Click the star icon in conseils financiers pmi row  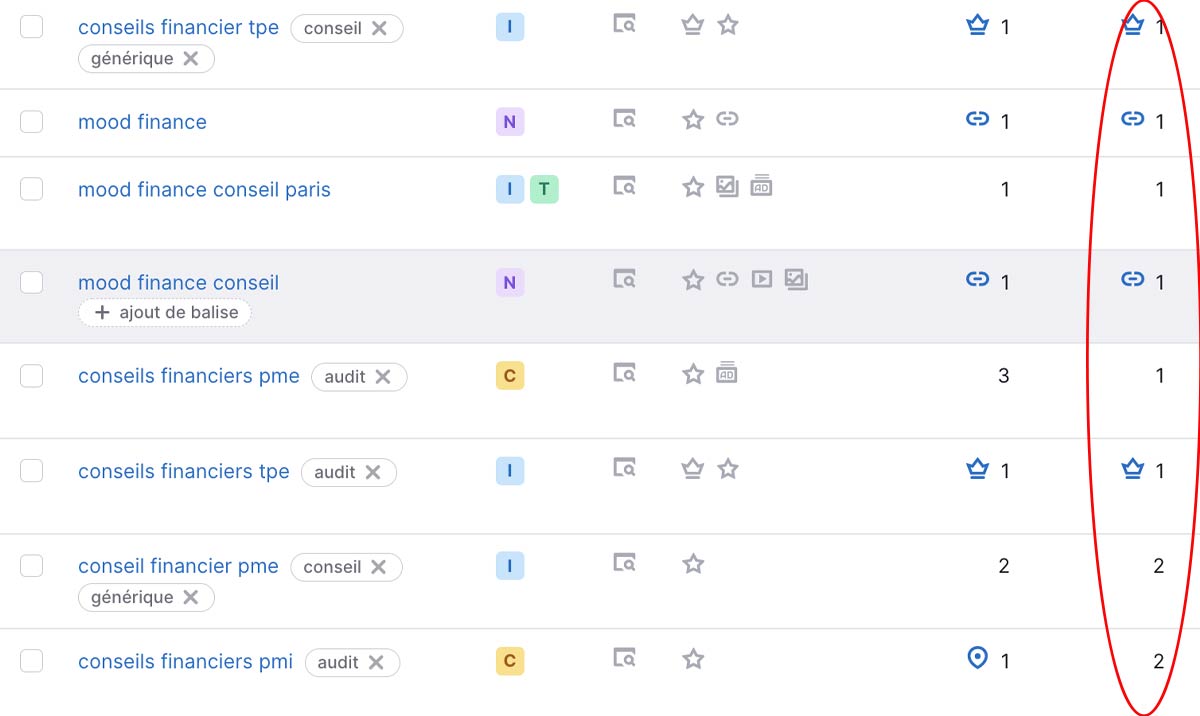pos(692,659)
